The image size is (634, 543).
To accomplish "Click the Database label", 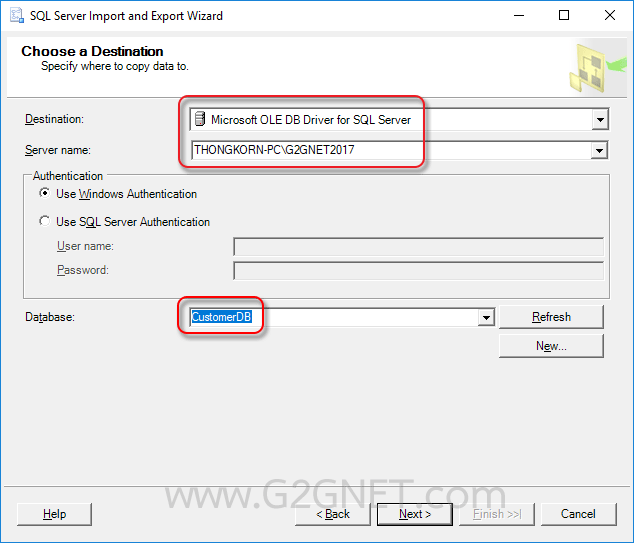I will [50, 317].
